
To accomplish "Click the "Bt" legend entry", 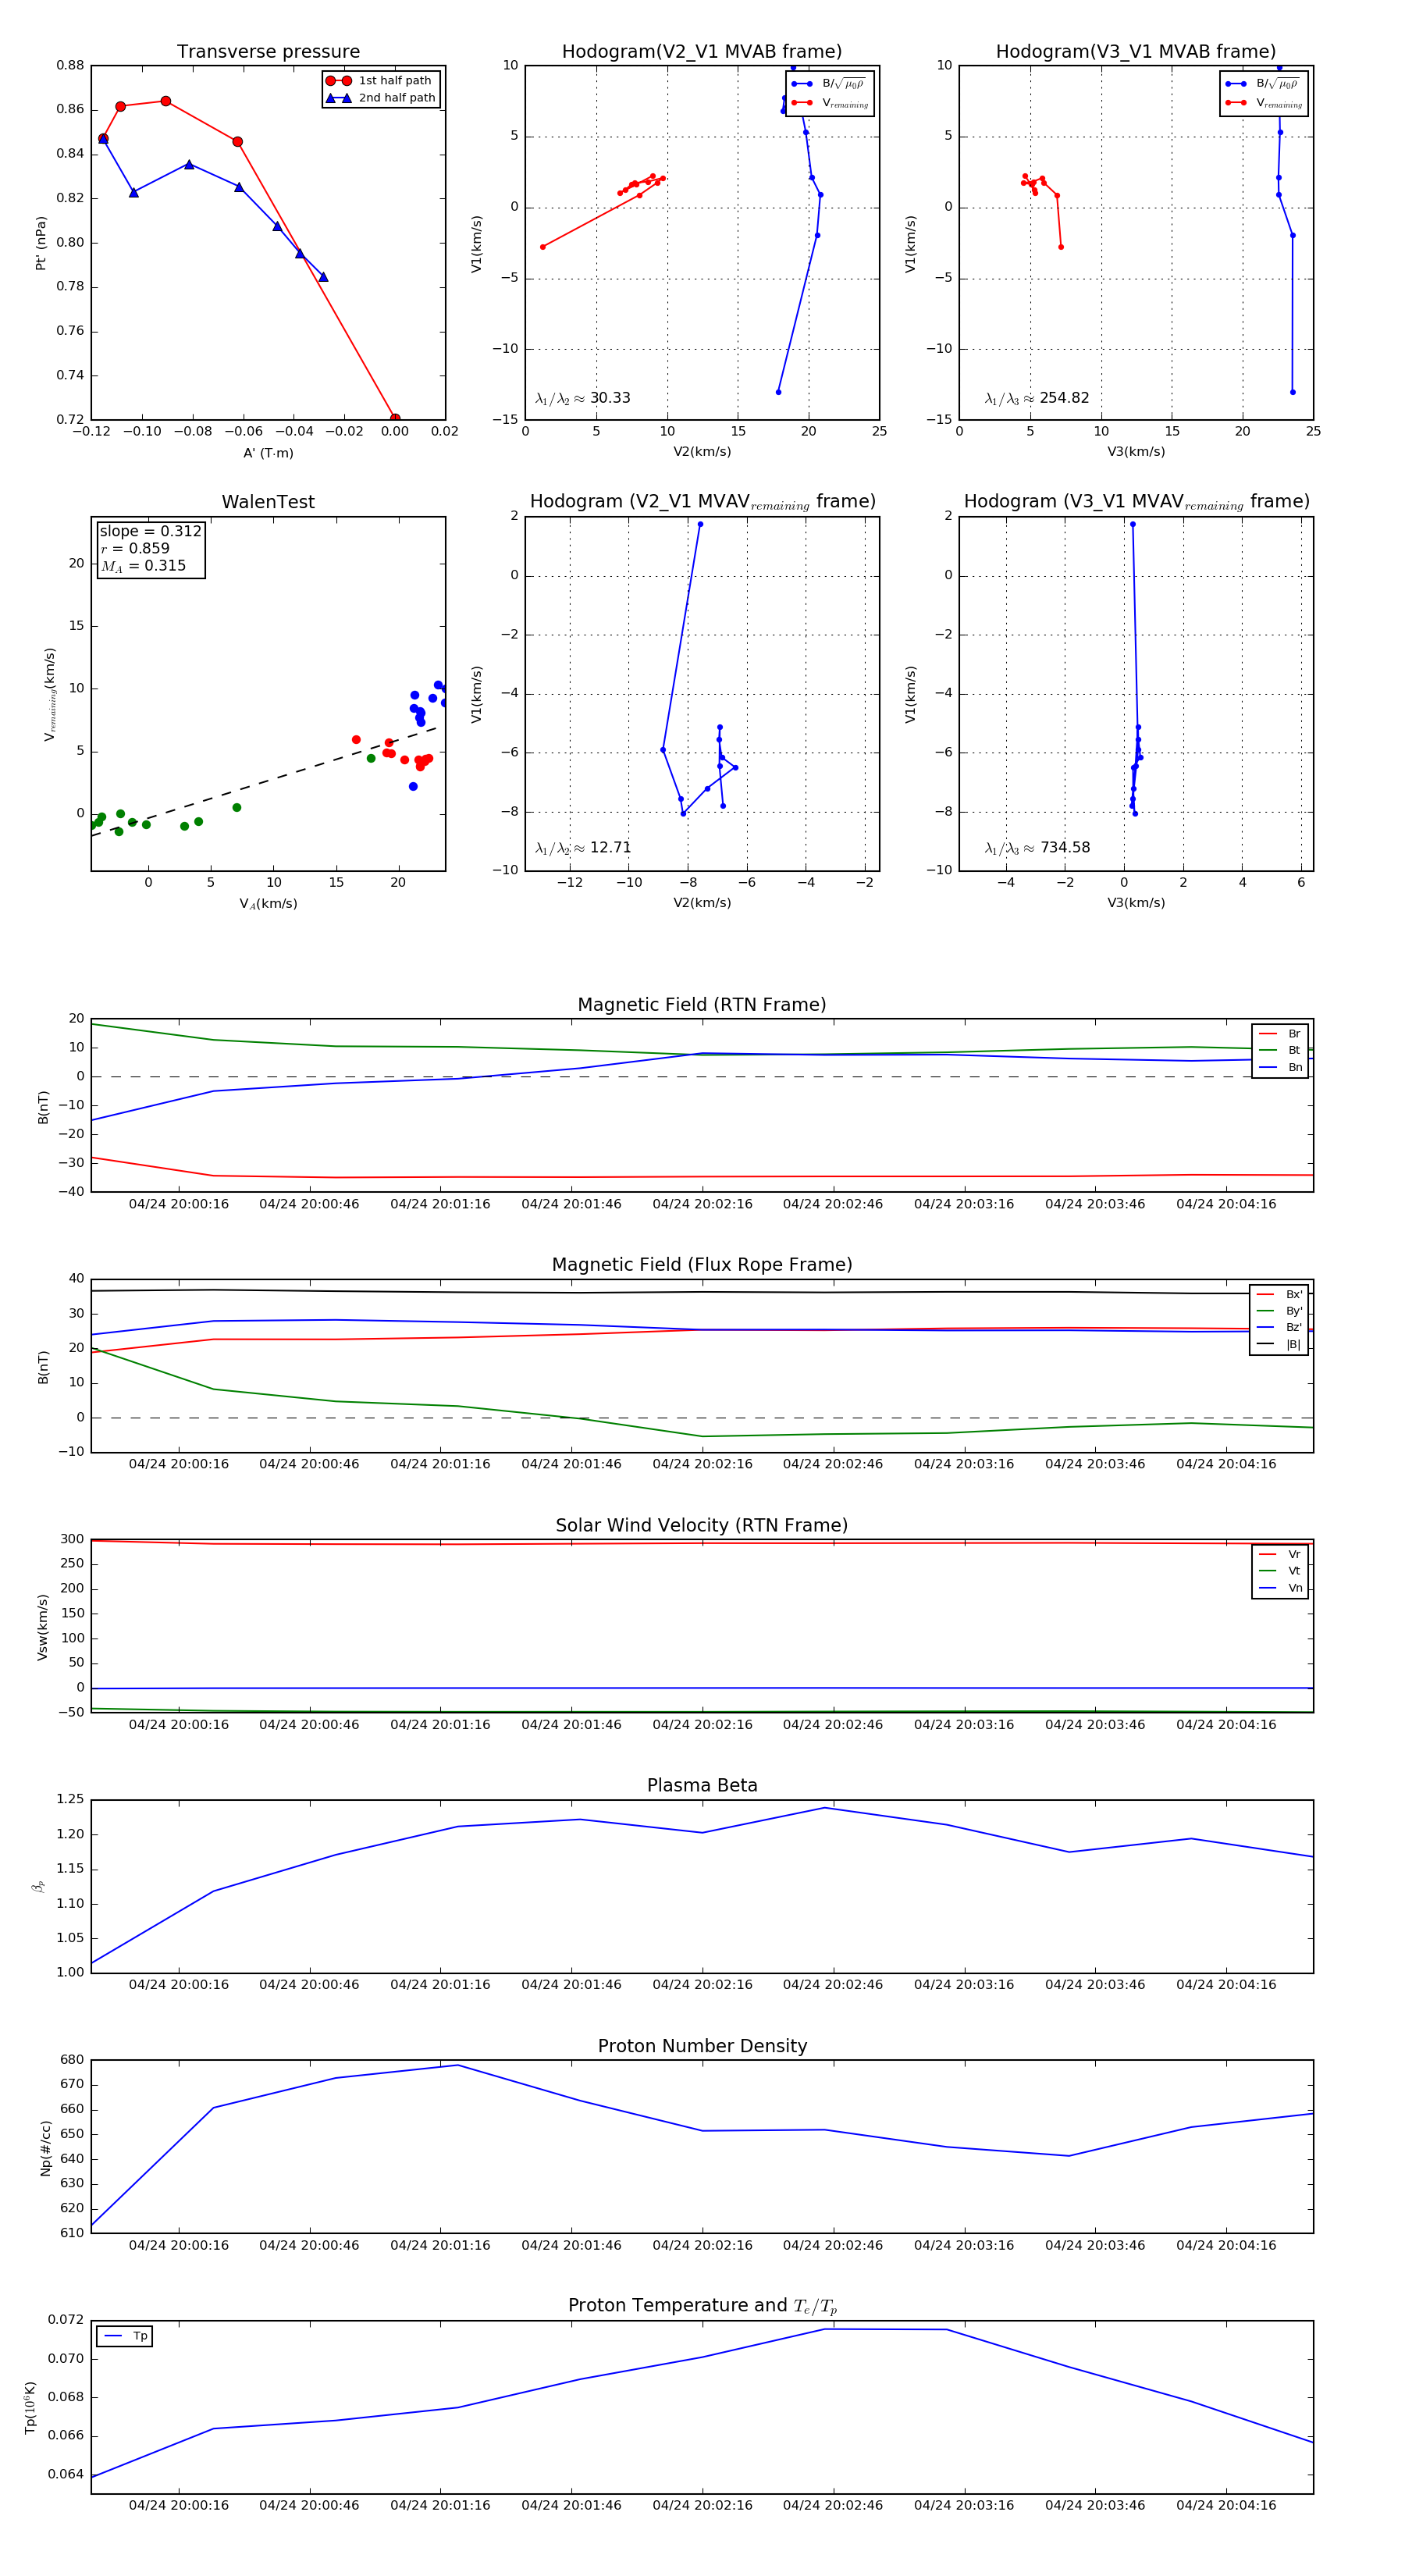I will pyautogui.click(x=1280, y=1050).
